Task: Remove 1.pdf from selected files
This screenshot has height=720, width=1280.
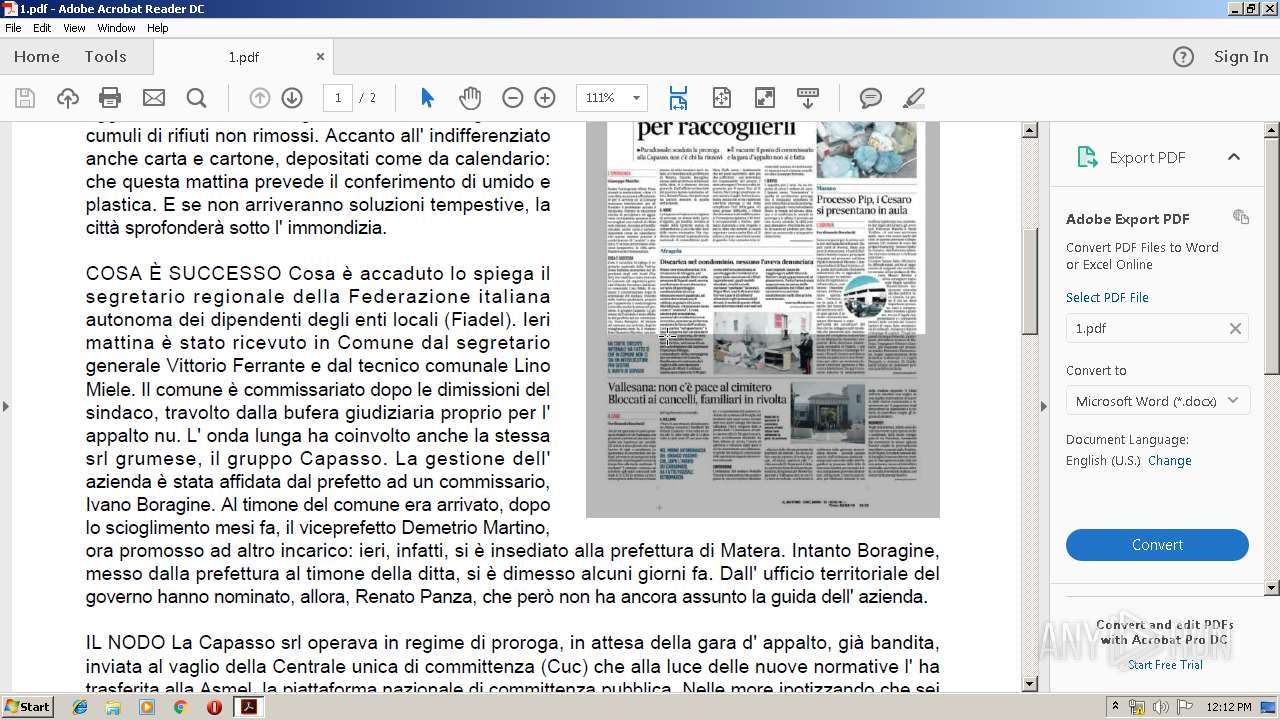Action: point(1235,328)
